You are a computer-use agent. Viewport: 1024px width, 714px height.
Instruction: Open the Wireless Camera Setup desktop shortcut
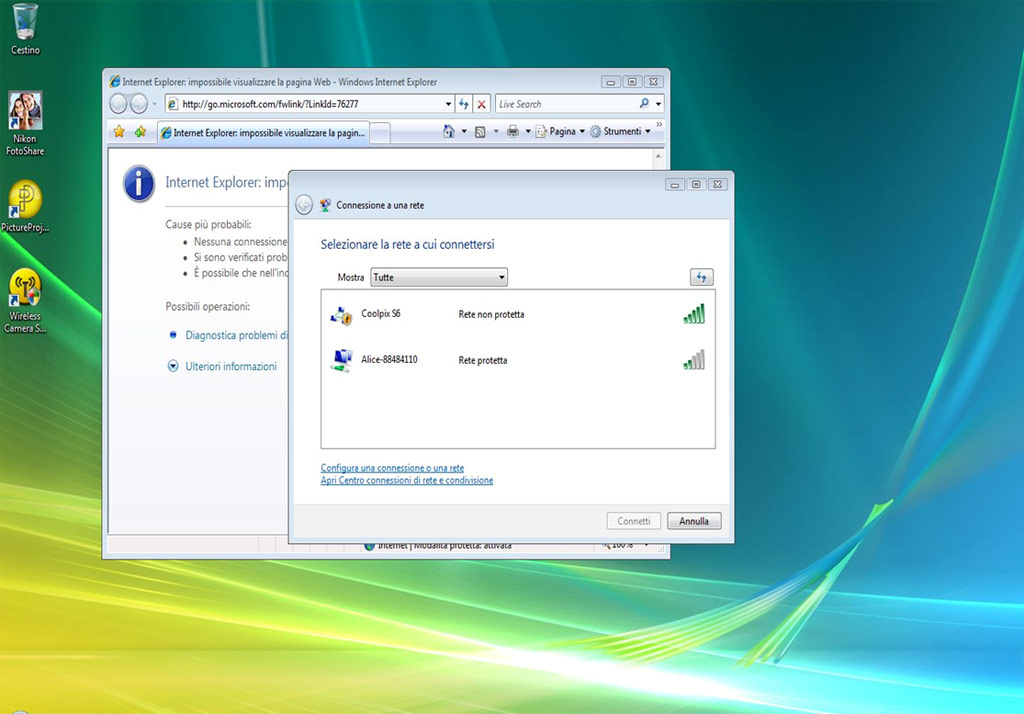pyautogui.click(x=25, y=301)
